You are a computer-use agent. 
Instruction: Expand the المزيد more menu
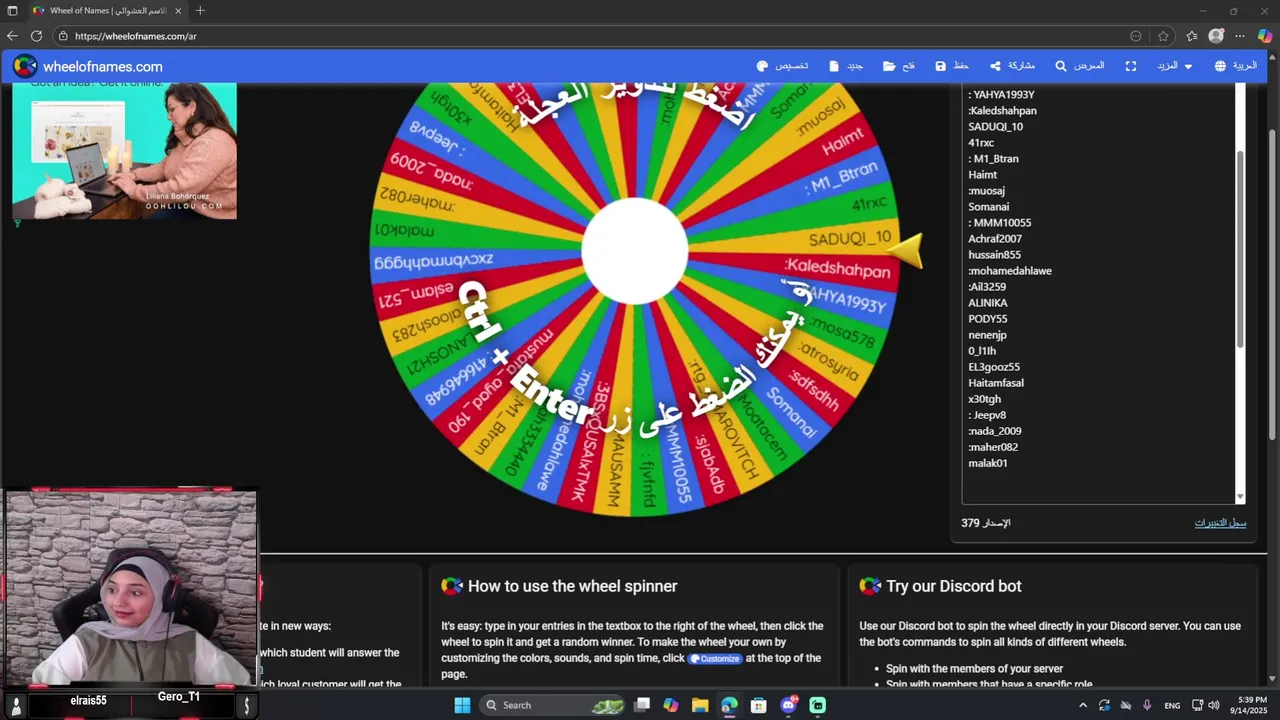pos(1174,66)
